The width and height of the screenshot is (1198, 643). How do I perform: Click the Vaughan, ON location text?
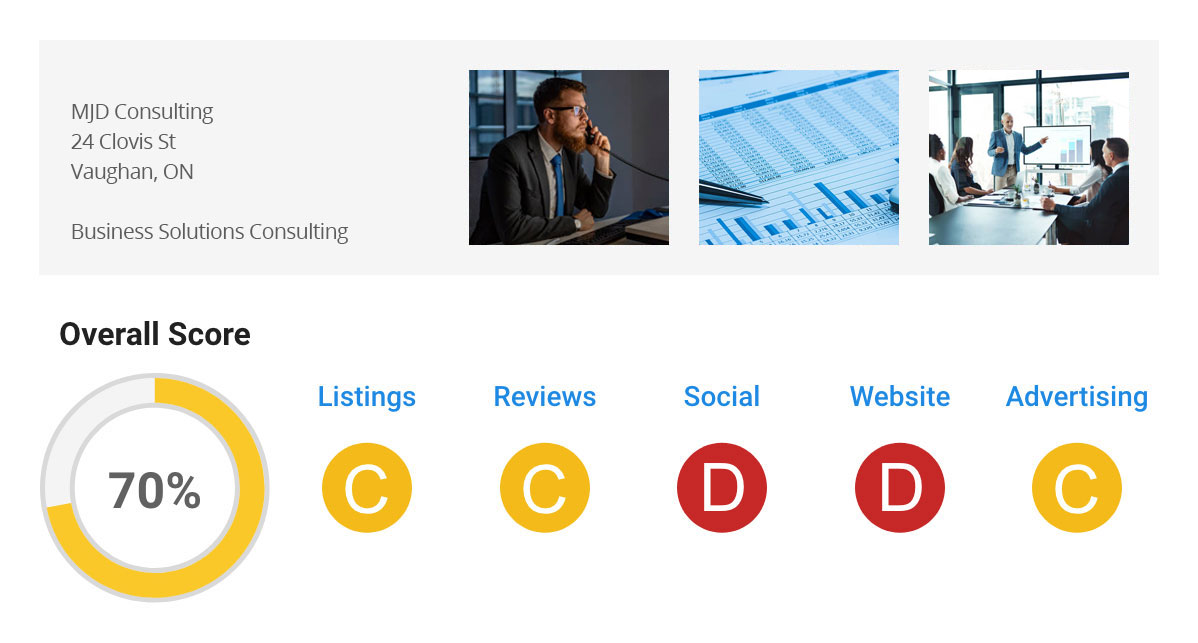[x=132, y=172]
